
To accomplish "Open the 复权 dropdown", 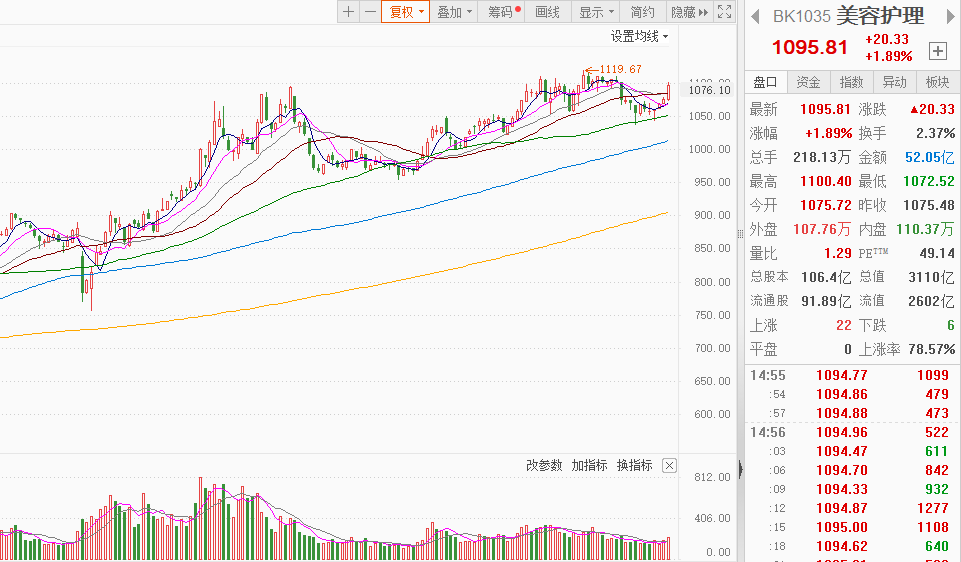I will click(x=406, y=12).
